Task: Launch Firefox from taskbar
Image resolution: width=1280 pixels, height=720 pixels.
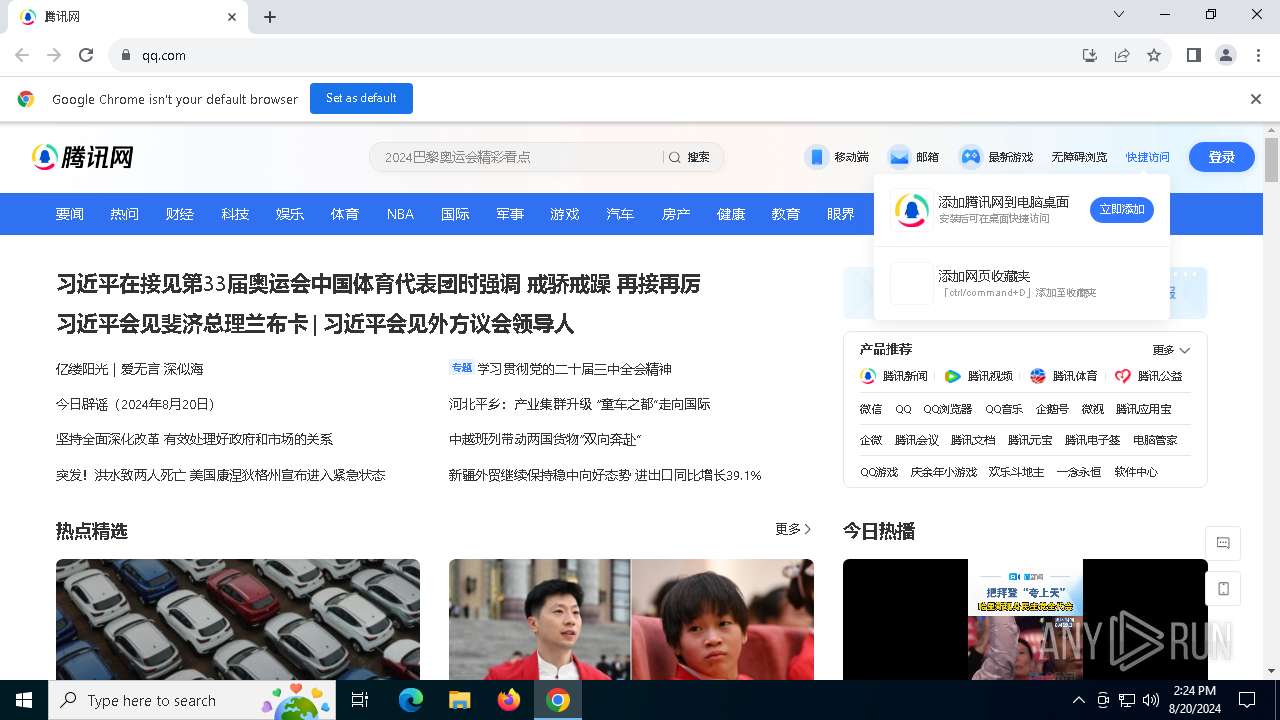Action: [508, 700]
